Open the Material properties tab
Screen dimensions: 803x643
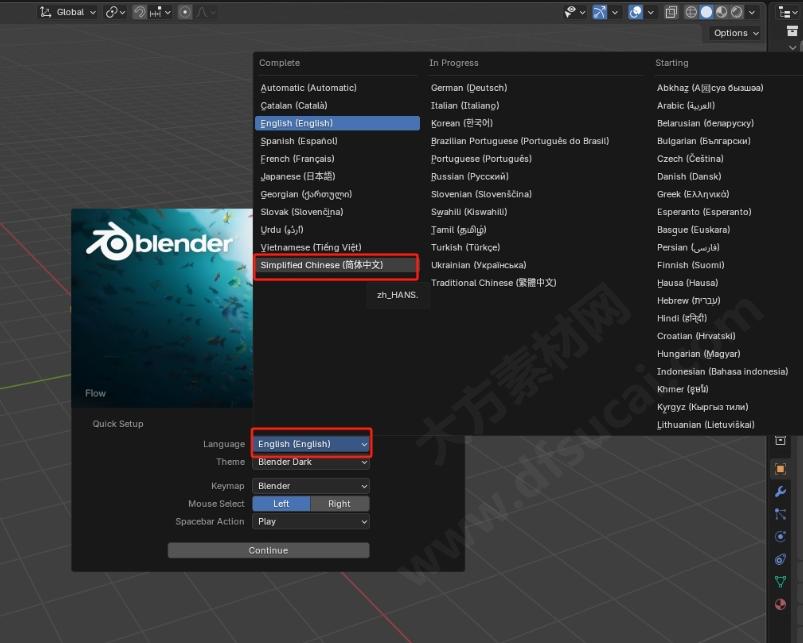[x=780, y=604]
